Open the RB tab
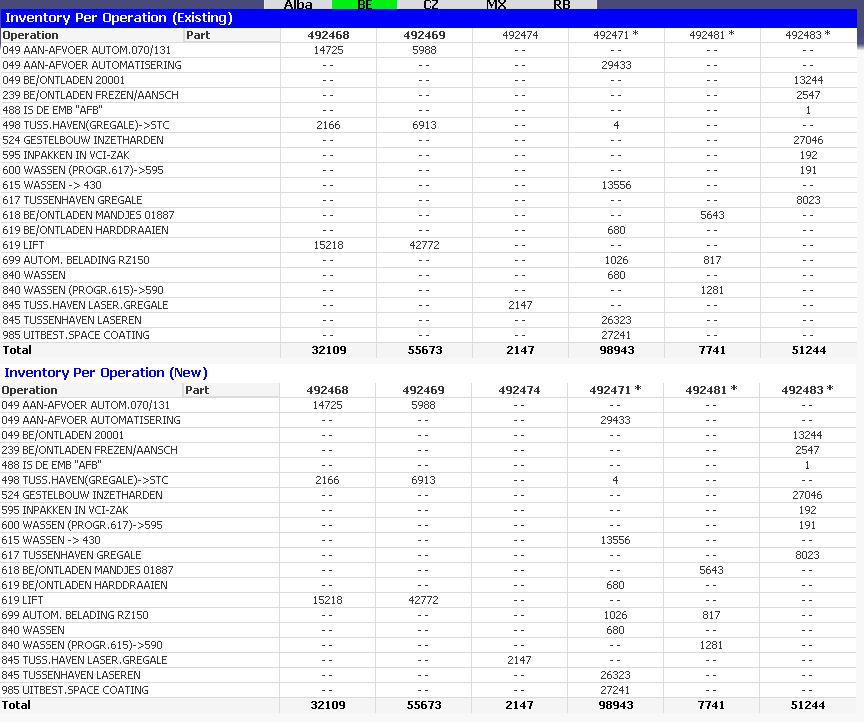The image size is (864, 722). 563,4
